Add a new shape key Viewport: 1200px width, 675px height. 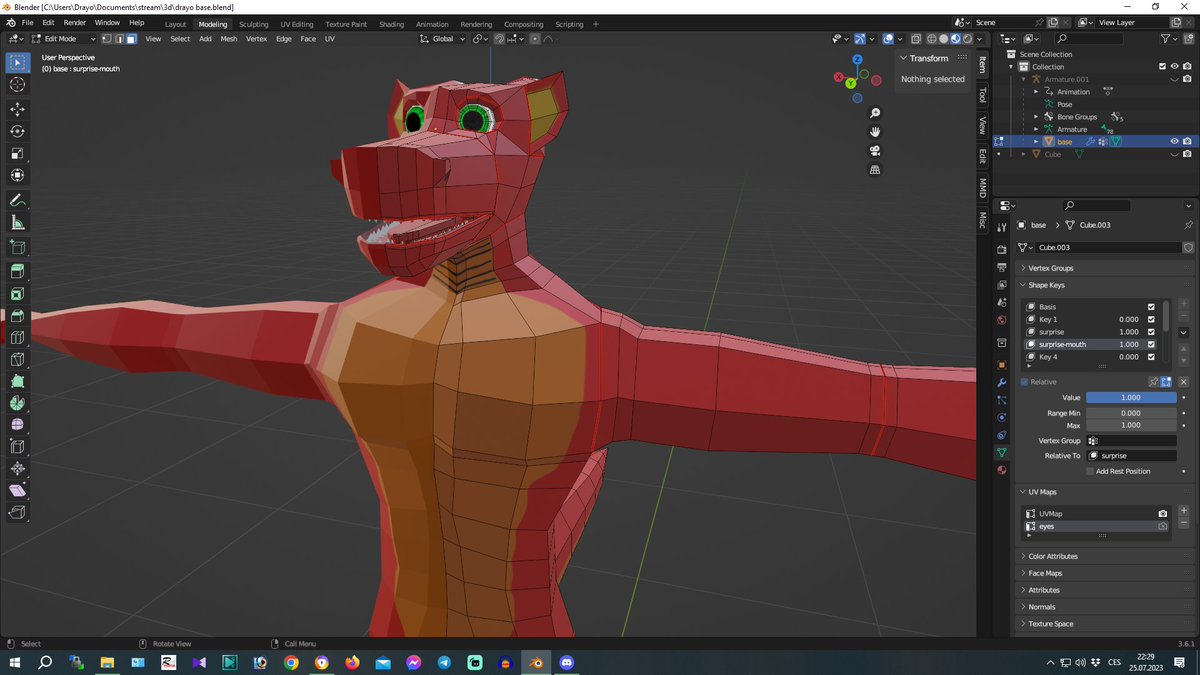[1184, 304]
